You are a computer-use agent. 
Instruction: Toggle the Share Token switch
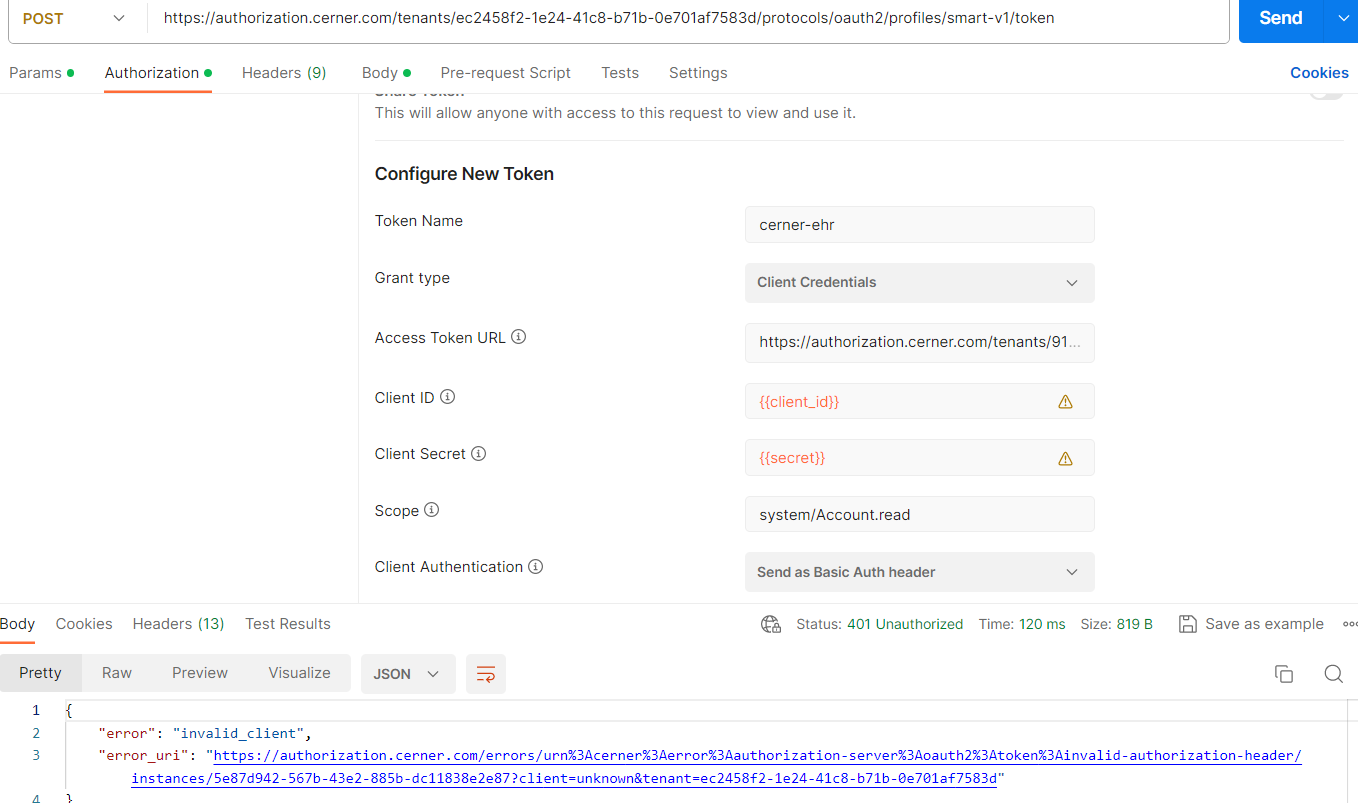(1325, 90)
